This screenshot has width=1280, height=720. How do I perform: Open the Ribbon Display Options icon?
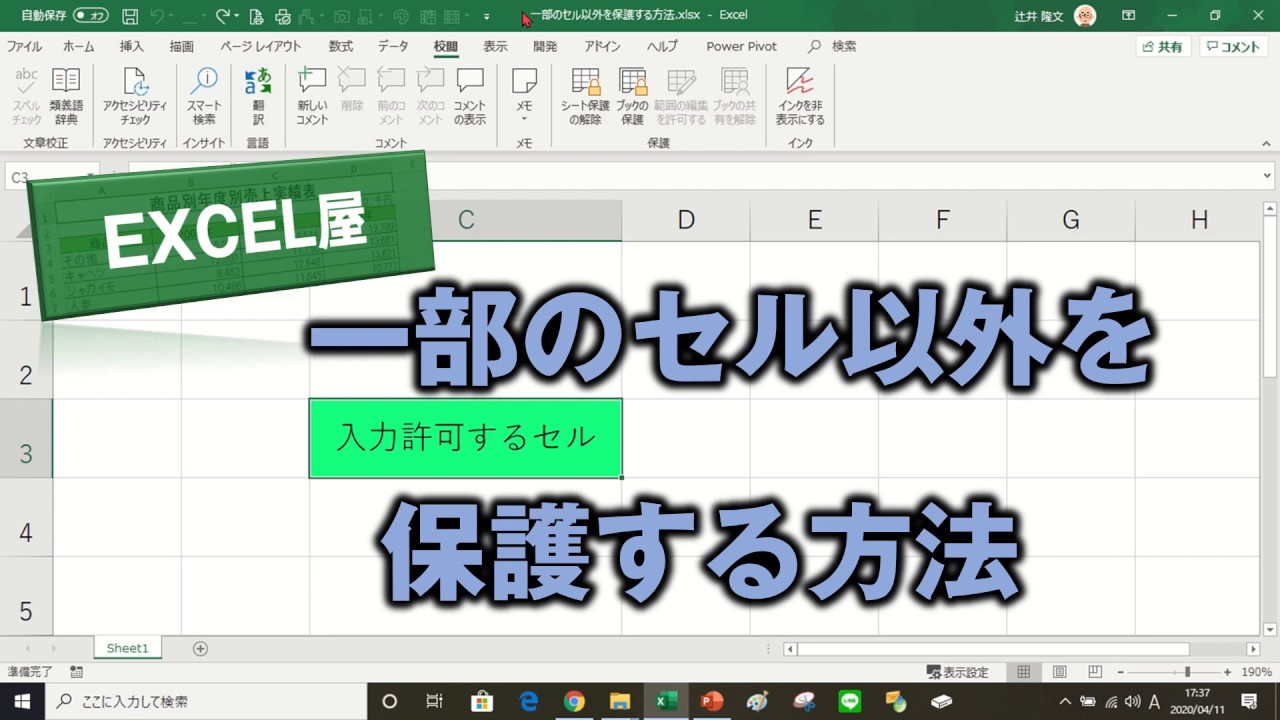[1128, 16]
